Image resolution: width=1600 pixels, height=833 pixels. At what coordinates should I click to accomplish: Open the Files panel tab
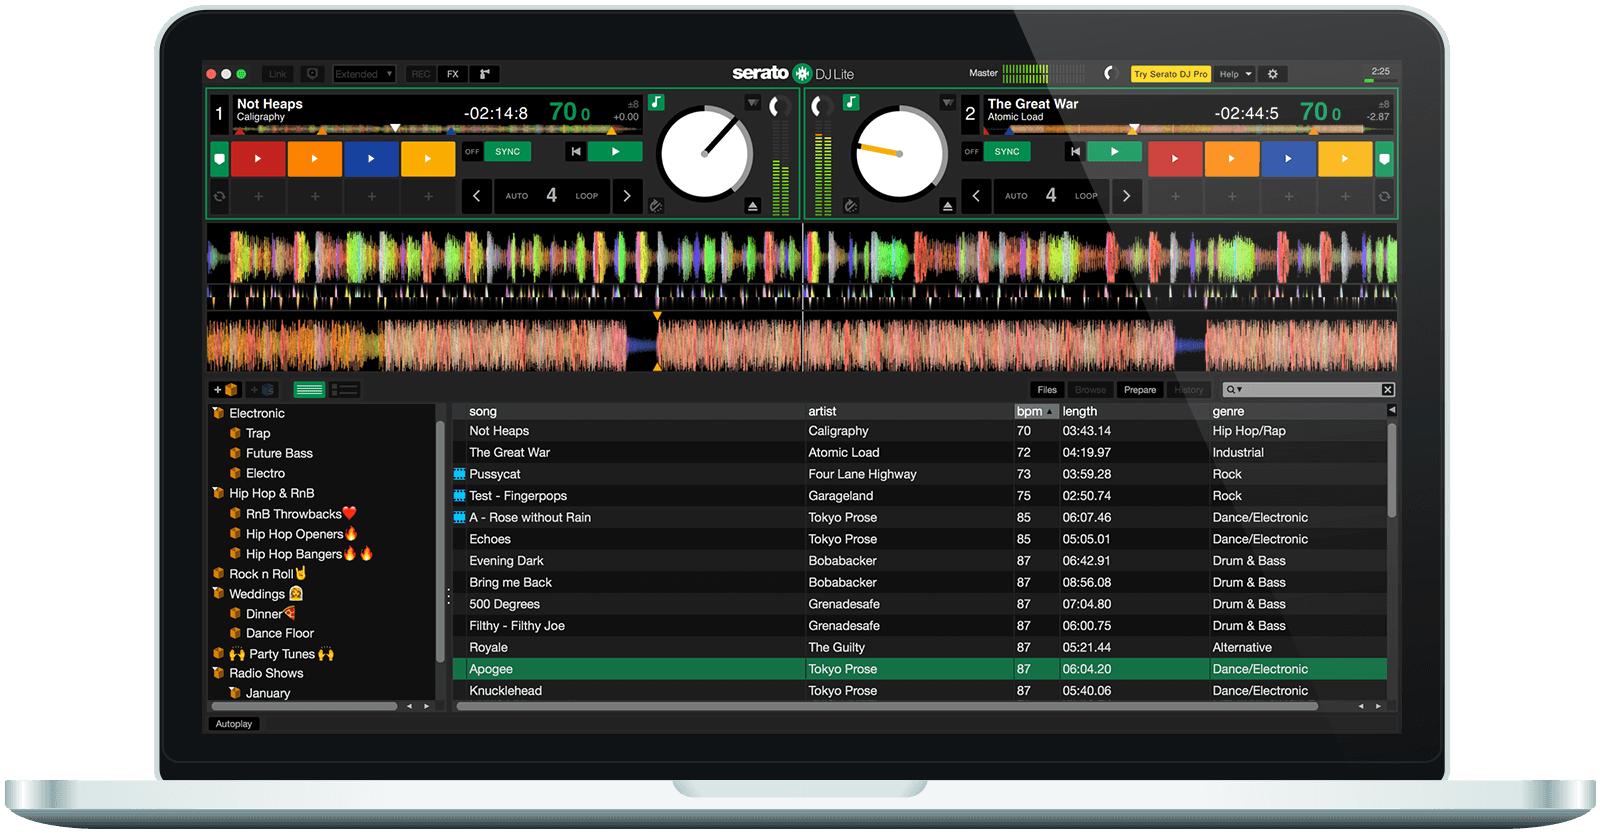tap(1047, 390)
